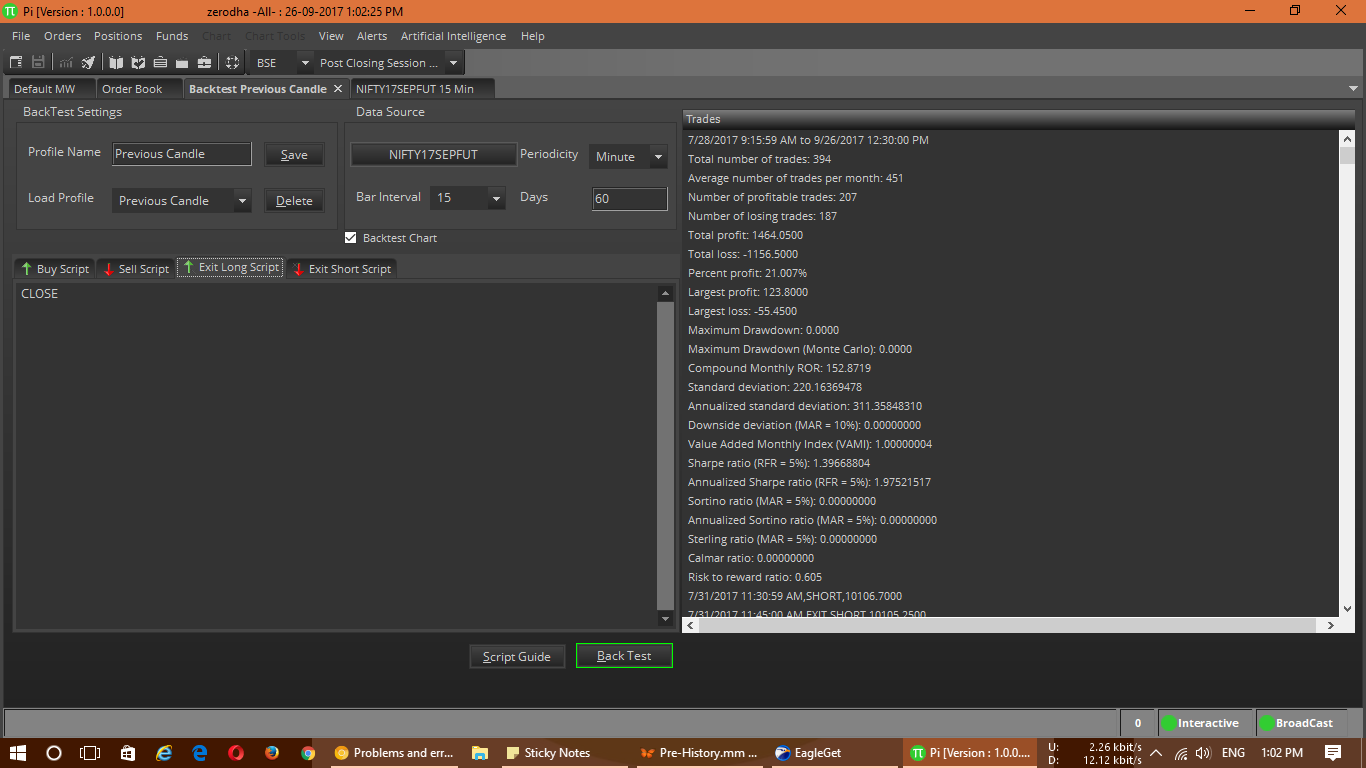The image size is (1366, 768).
Task: Select the Exit Short Script tab
Action: pos(342,268)
